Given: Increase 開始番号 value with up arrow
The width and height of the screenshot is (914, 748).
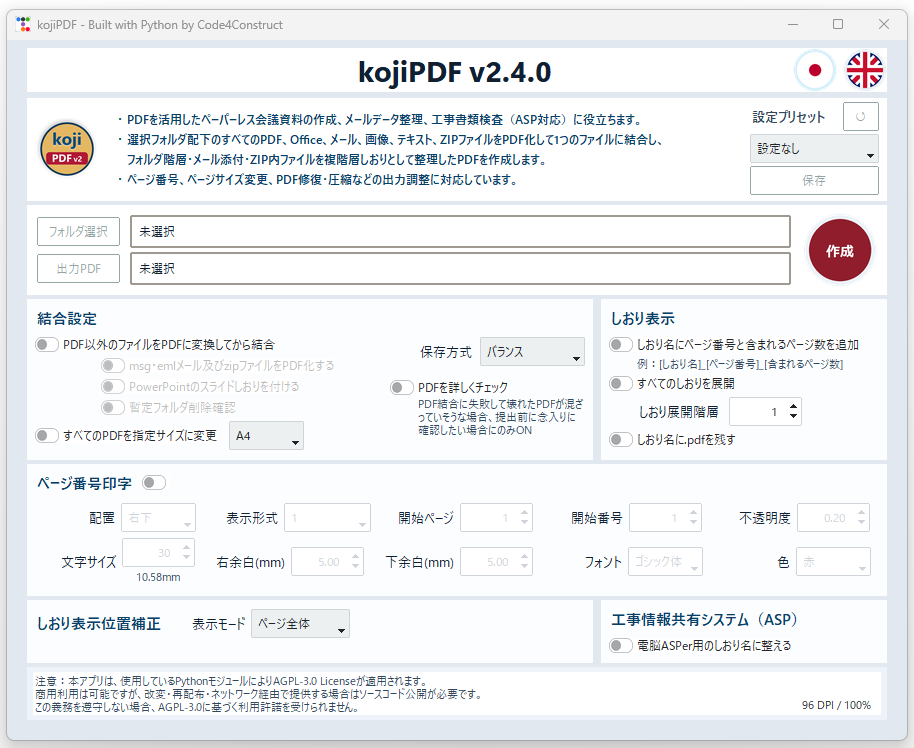Looking at the screenshot, I should (x=693, y=513).
